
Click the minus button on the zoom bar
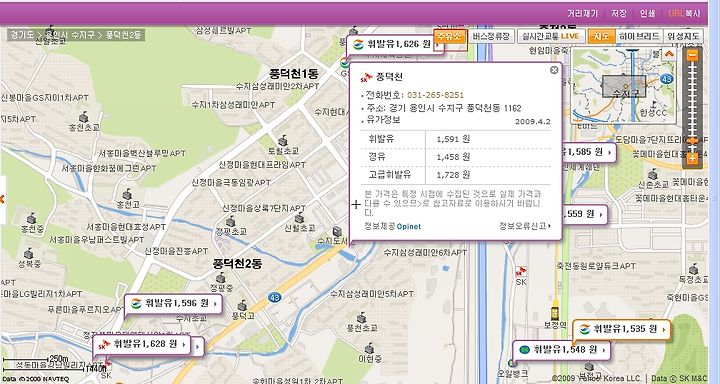[x=692, y=56]
